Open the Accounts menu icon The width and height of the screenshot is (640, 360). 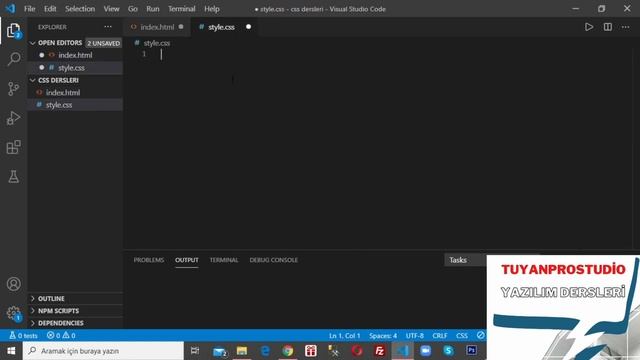tap(13, 284)
